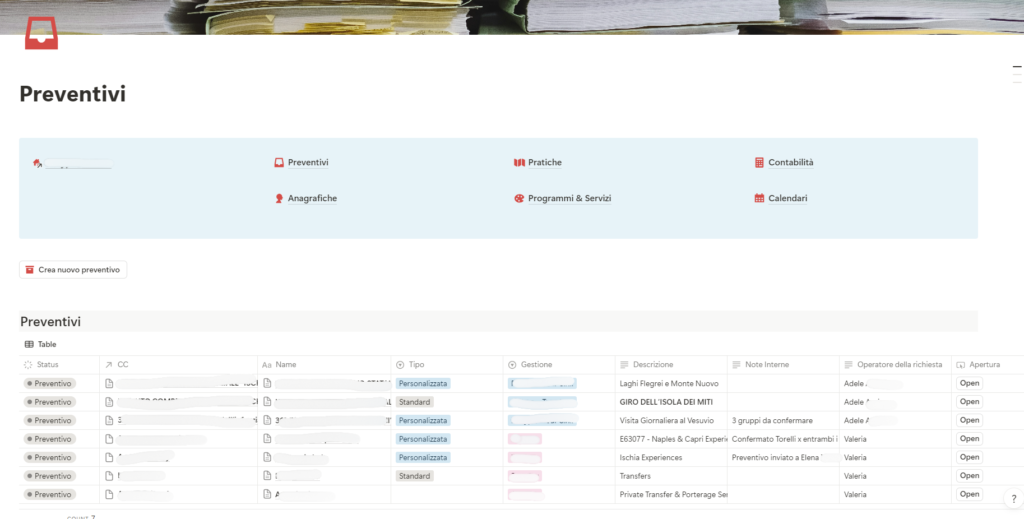1024x519 pixels.
Task: Click the redacted home link icon
Action: point(37,163)
